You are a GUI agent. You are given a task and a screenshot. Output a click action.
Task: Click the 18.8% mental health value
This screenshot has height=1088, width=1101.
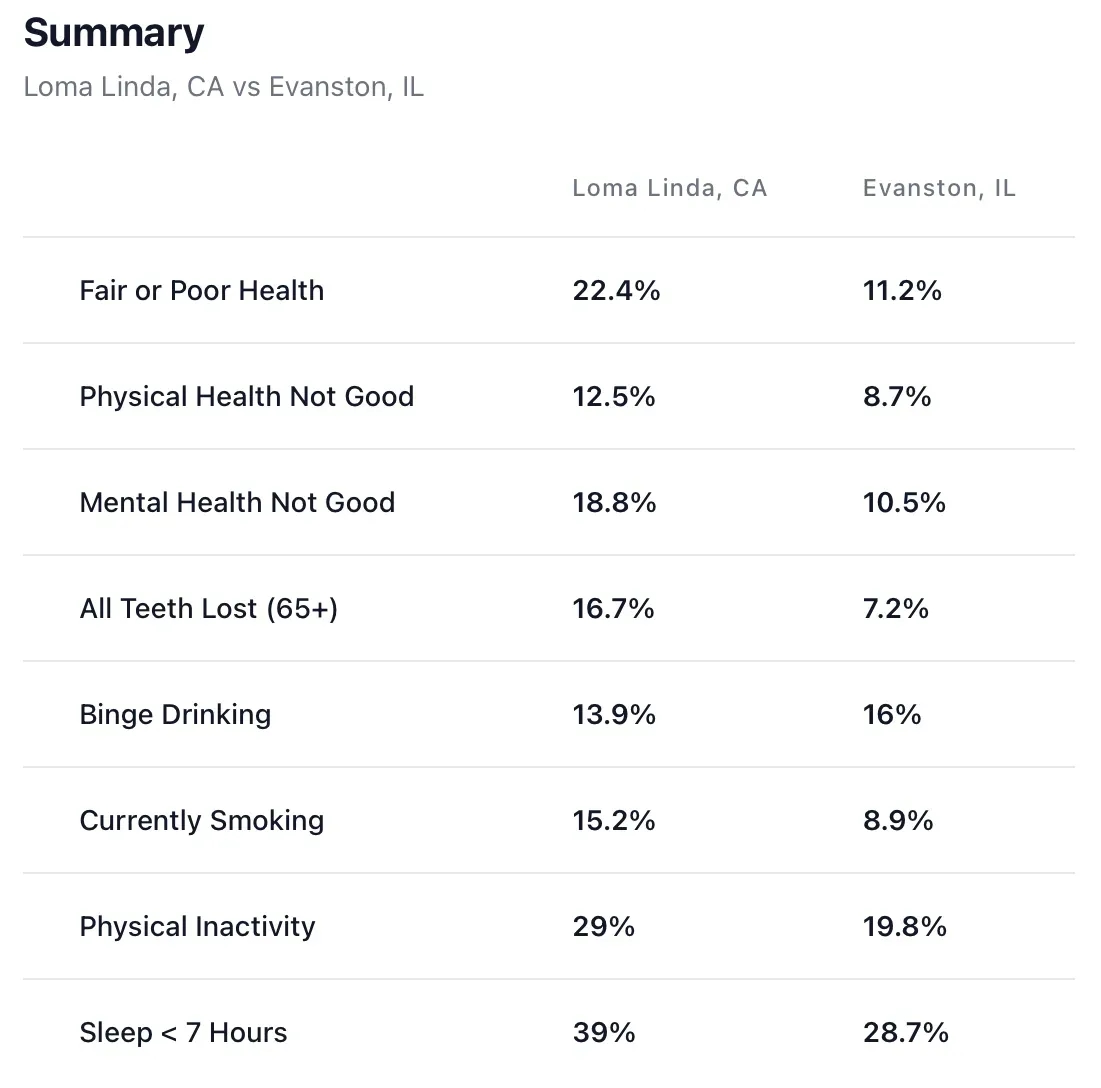pos(614,502)
